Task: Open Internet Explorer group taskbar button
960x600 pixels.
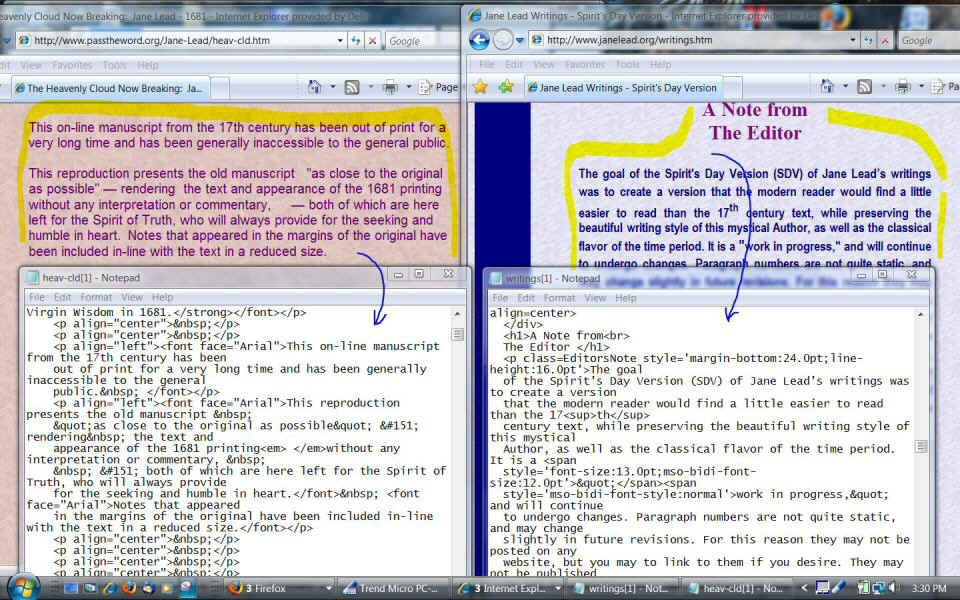Action: coord(510,588)
